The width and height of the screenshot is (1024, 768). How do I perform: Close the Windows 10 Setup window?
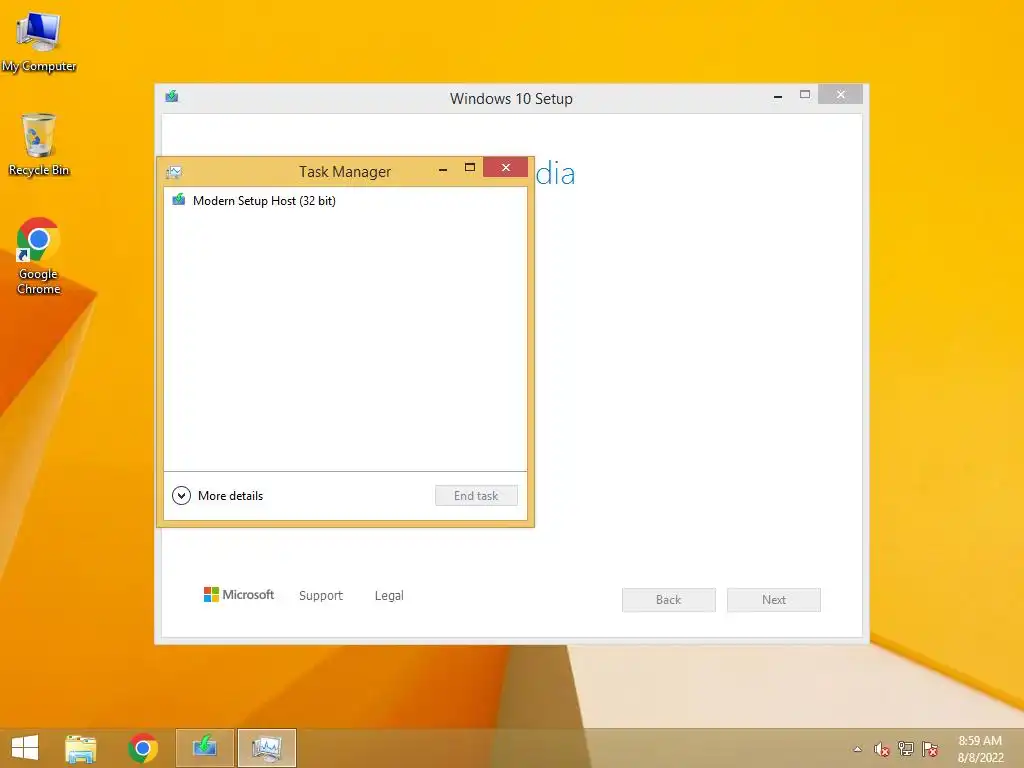click(x=840, y=95)
